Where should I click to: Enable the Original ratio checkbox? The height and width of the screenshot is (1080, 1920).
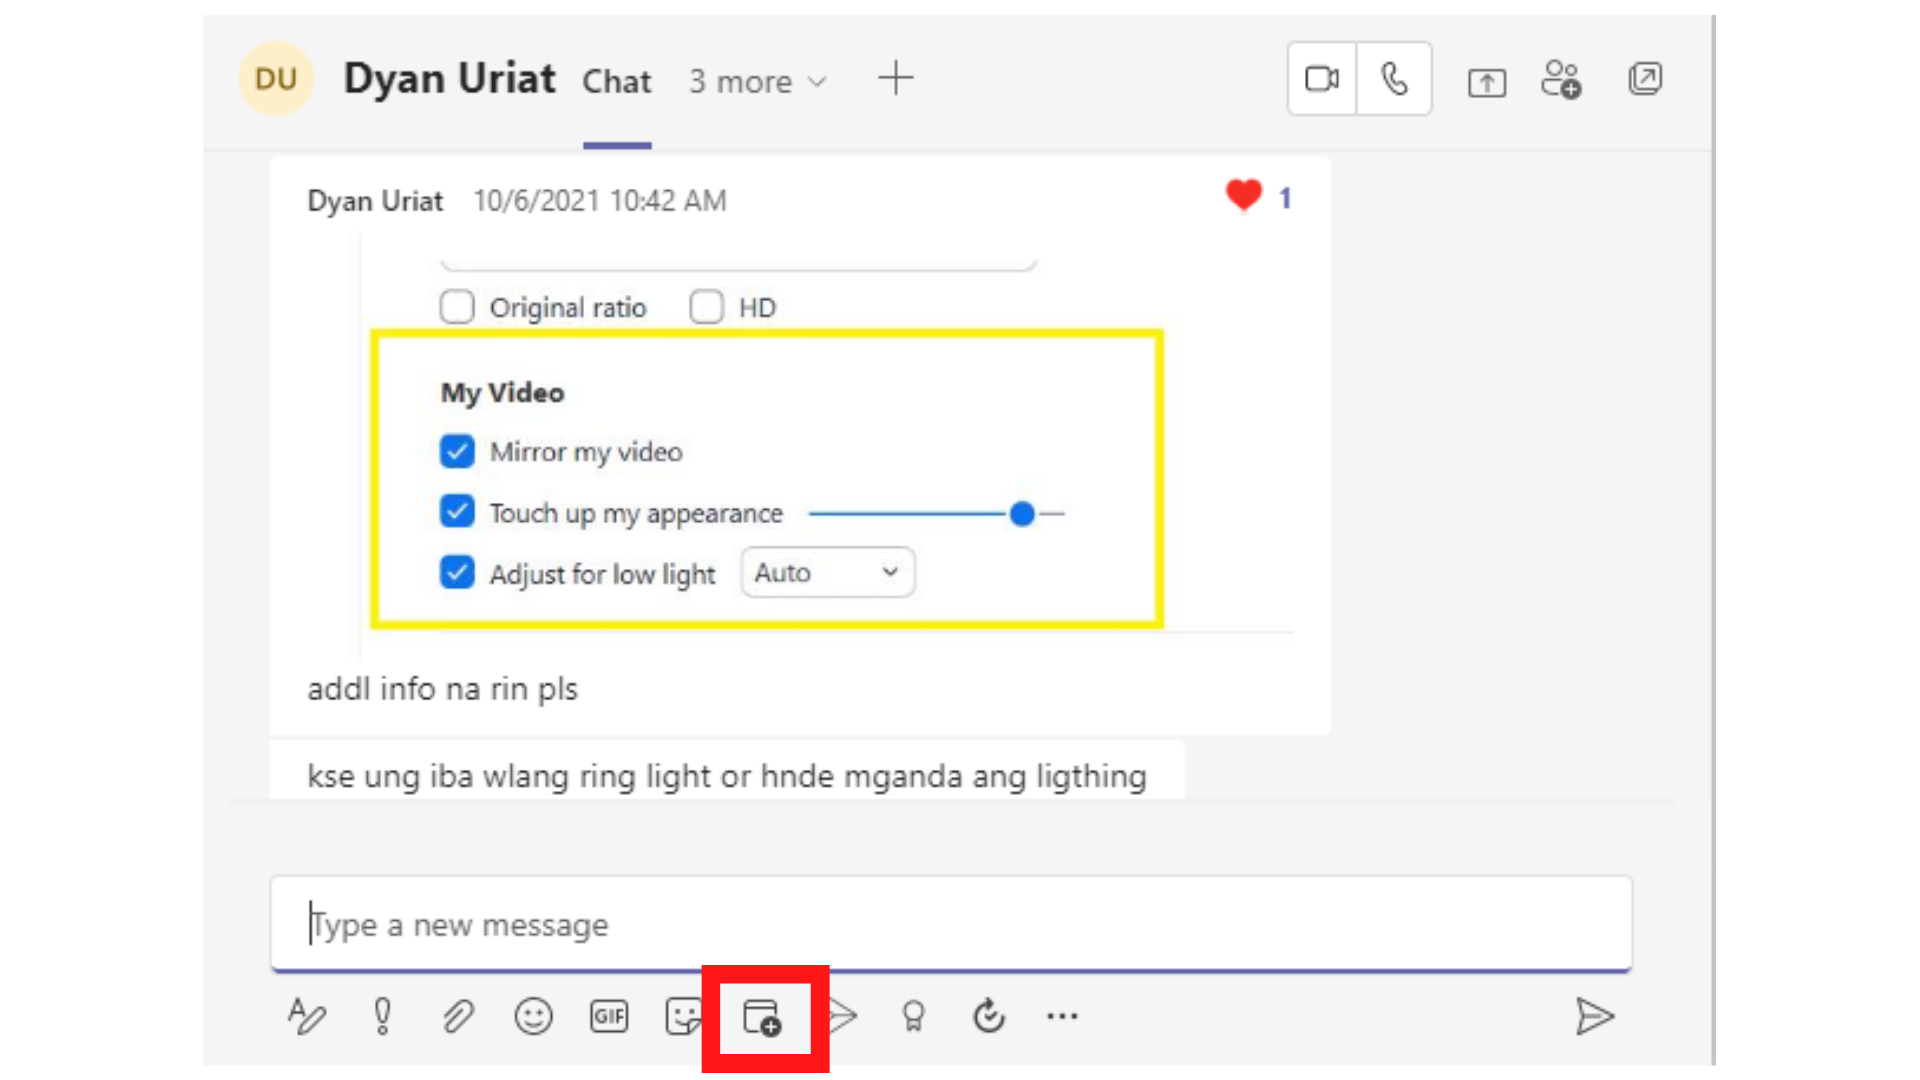click(457, 307)
